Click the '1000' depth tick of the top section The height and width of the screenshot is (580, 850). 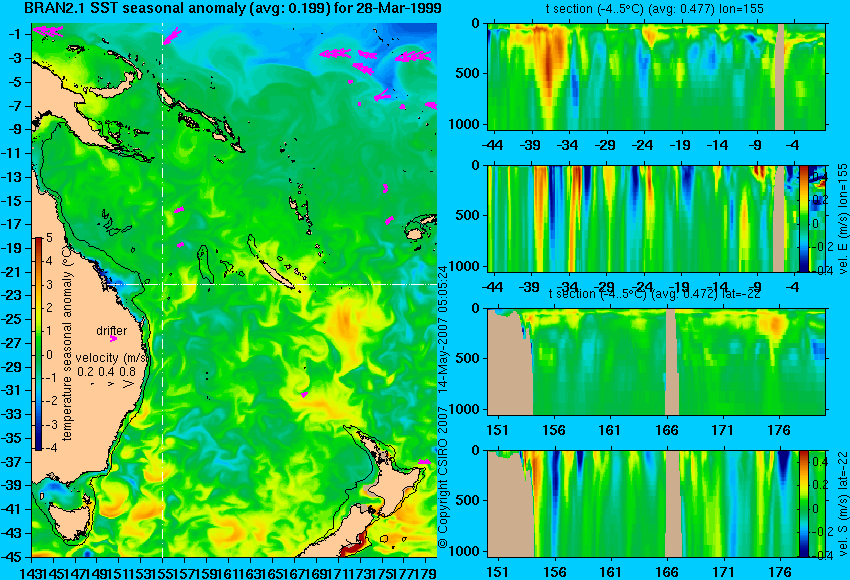click(465, 124)
